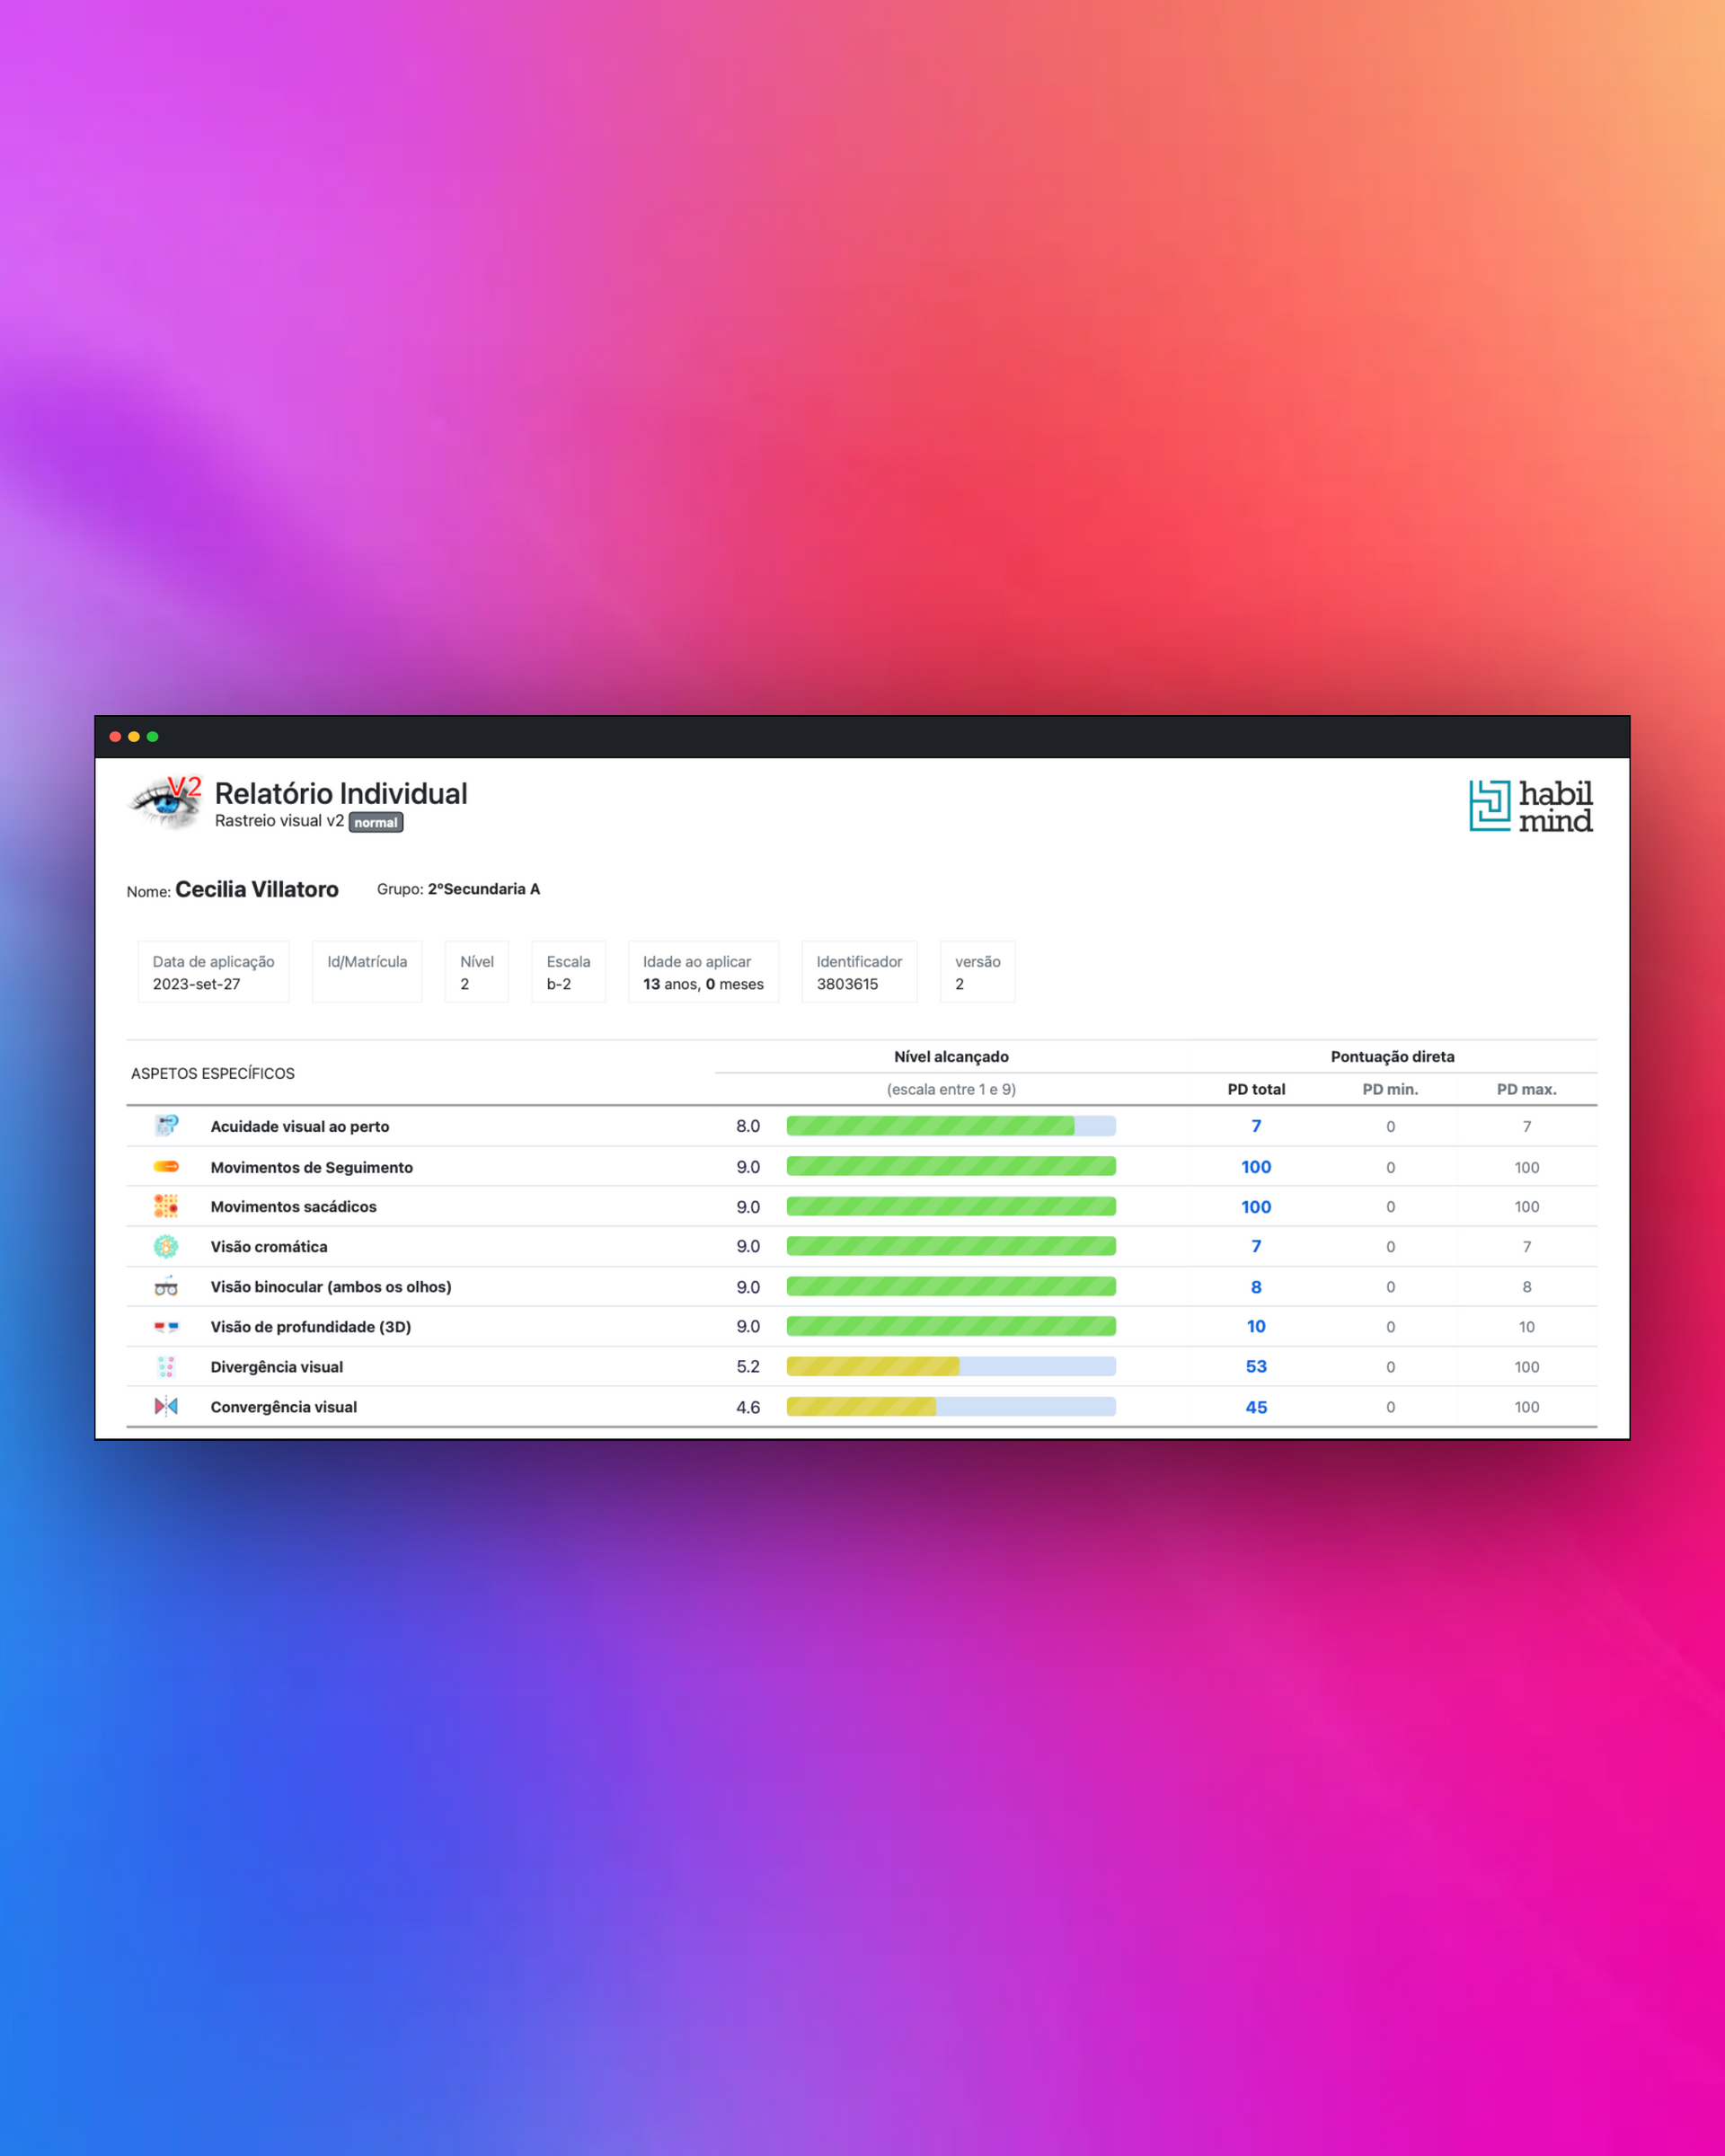
Task: Click the Id/Matrícula field box
Action: 367,971
